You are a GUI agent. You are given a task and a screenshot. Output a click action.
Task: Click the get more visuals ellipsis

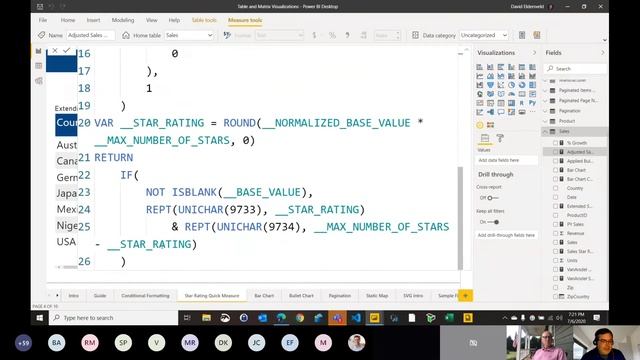[532, 112]
